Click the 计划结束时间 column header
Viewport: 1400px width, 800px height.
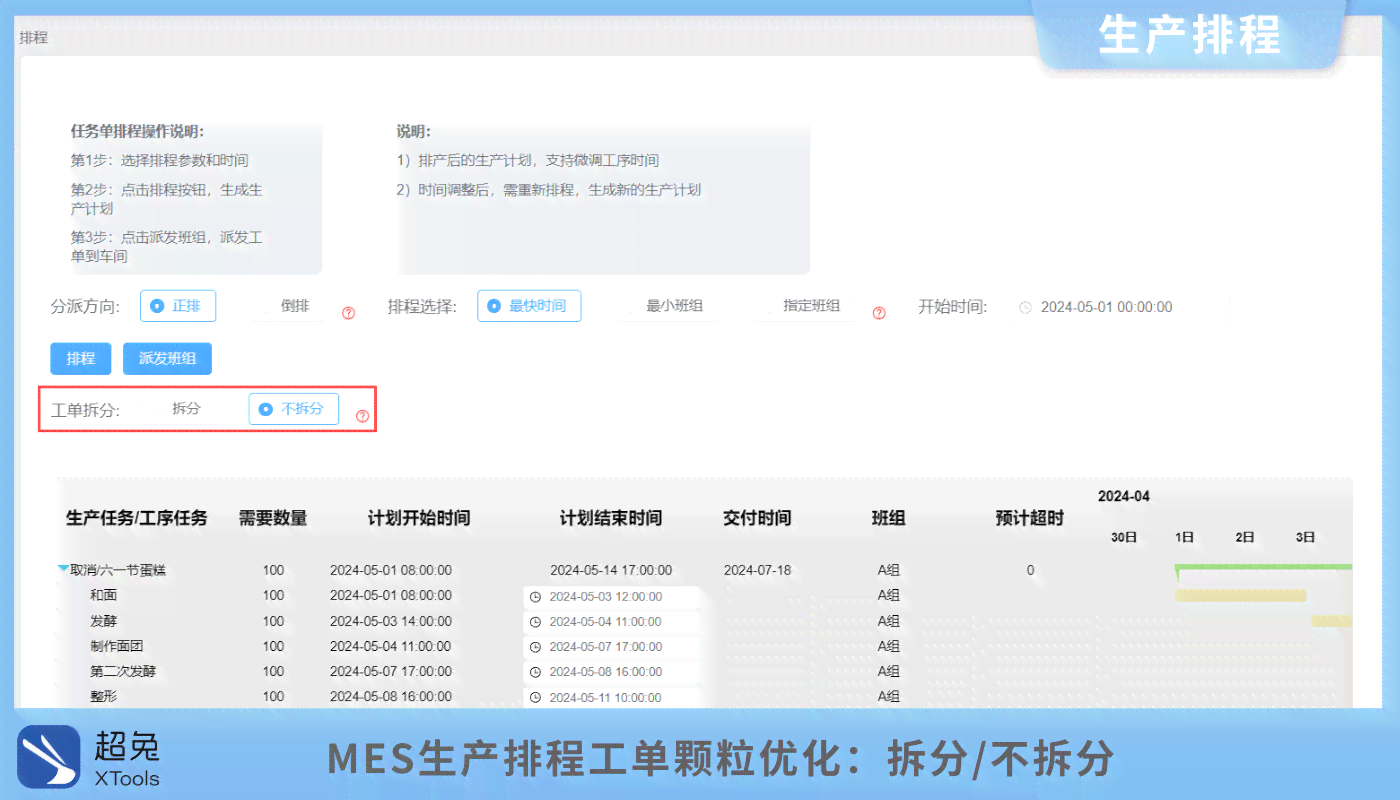611,518
